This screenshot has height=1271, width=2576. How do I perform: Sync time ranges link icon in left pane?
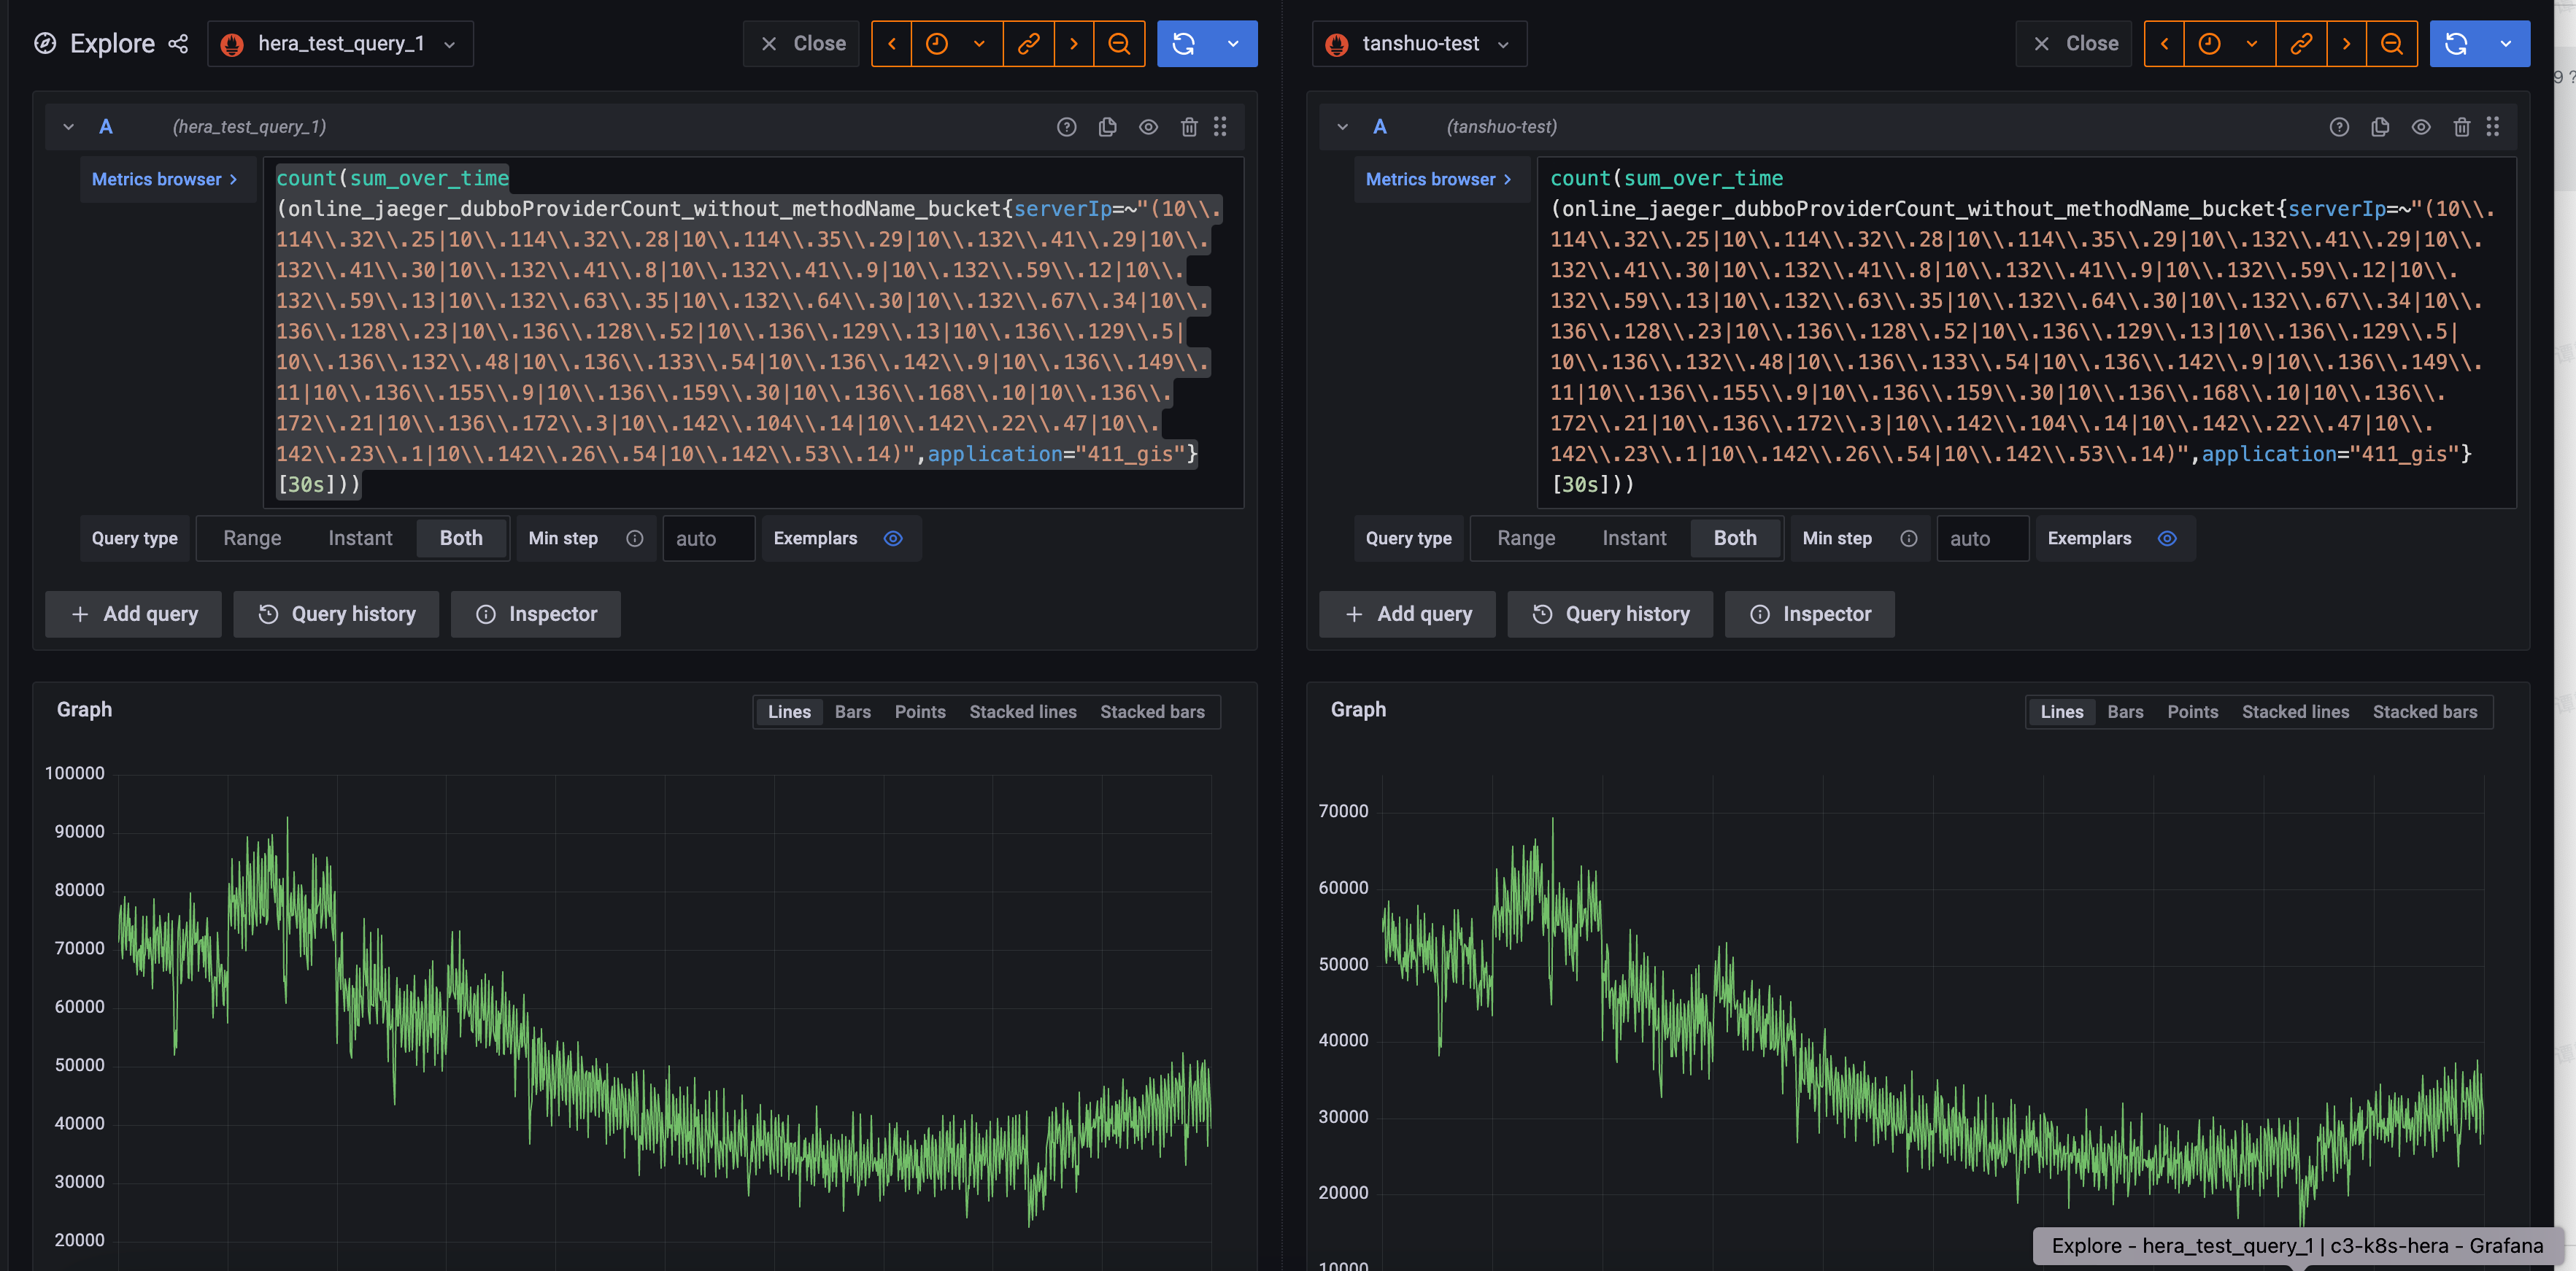[x=1029, y=43]
